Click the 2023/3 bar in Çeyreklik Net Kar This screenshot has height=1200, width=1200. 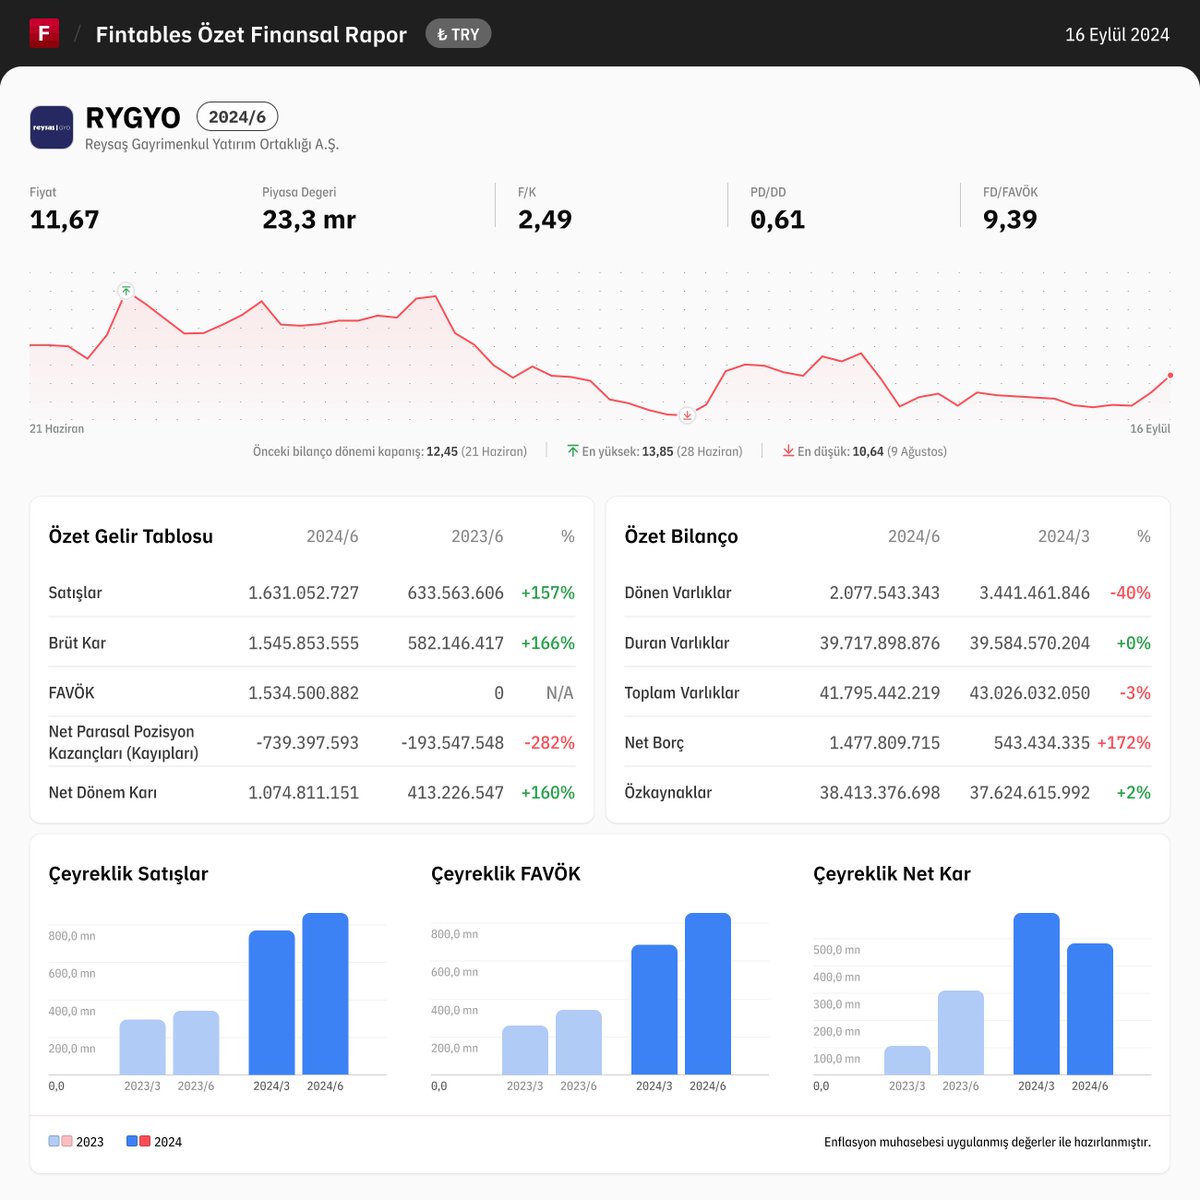click(907, 1060)
